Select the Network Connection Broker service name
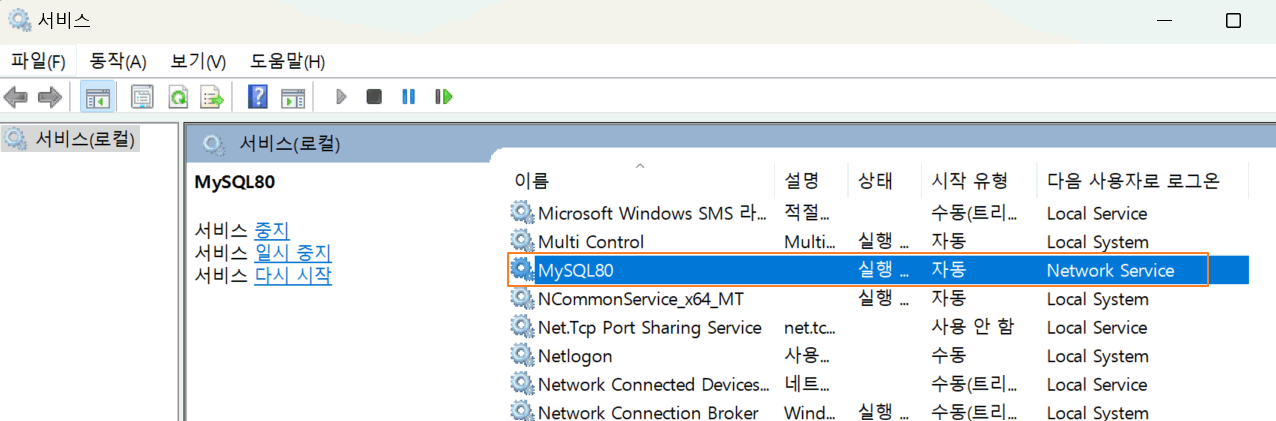Screen dimensions: 1276x421 pyautogui.click(x=648, y=412)
